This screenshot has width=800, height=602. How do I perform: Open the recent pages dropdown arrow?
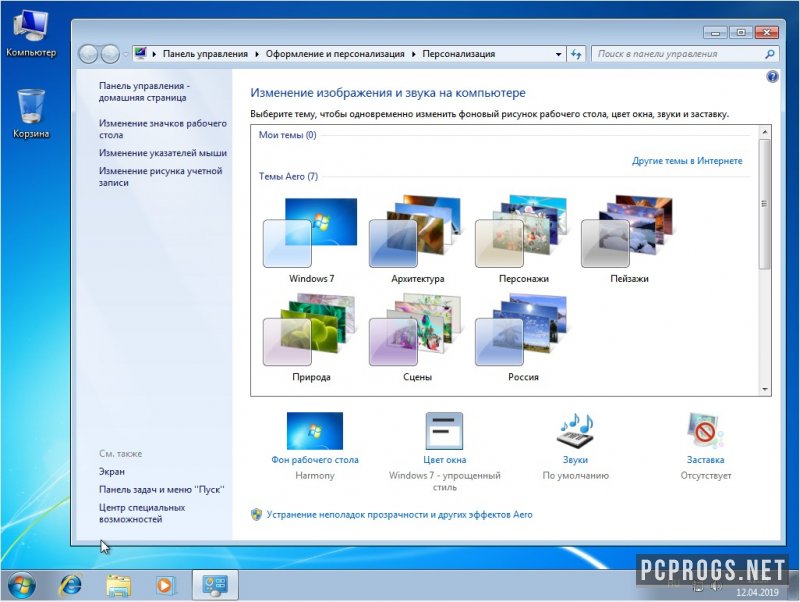[126, 54]
